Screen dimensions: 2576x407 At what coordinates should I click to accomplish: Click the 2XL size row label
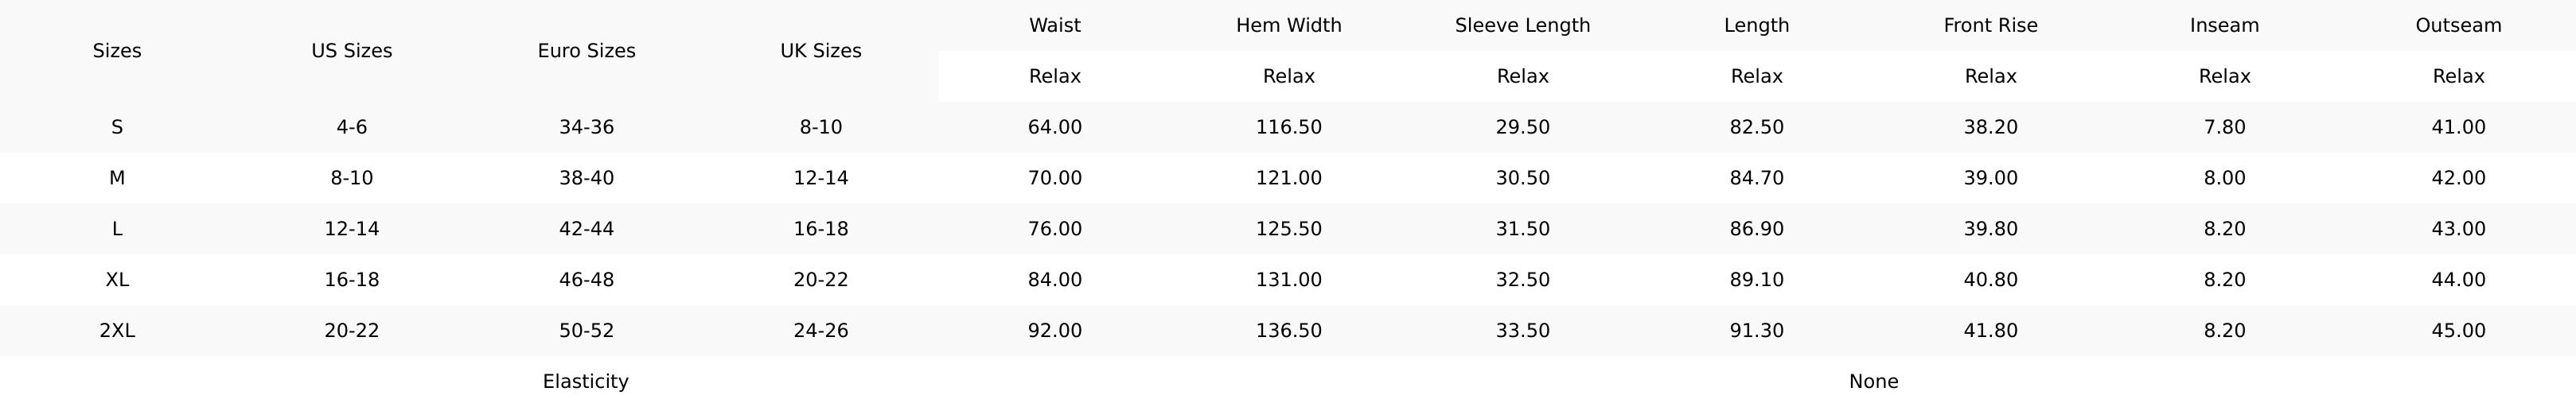click(117, 331)
